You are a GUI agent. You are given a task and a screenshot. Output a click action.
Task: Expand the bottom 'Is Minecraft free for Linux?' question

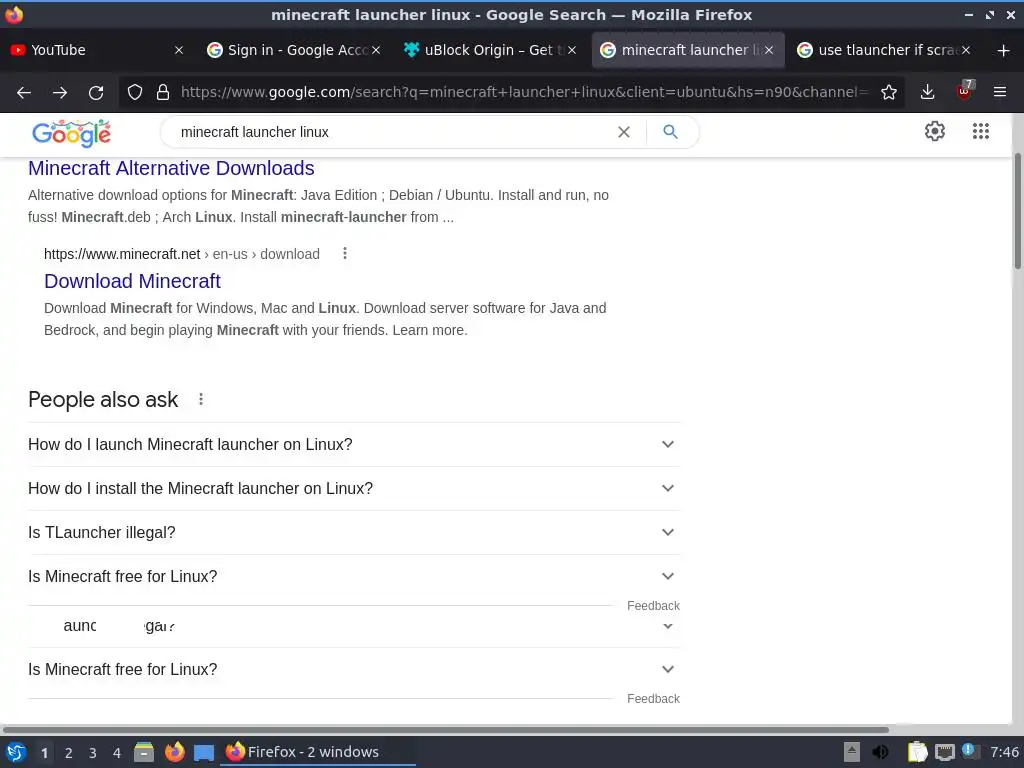coord(354,669)
